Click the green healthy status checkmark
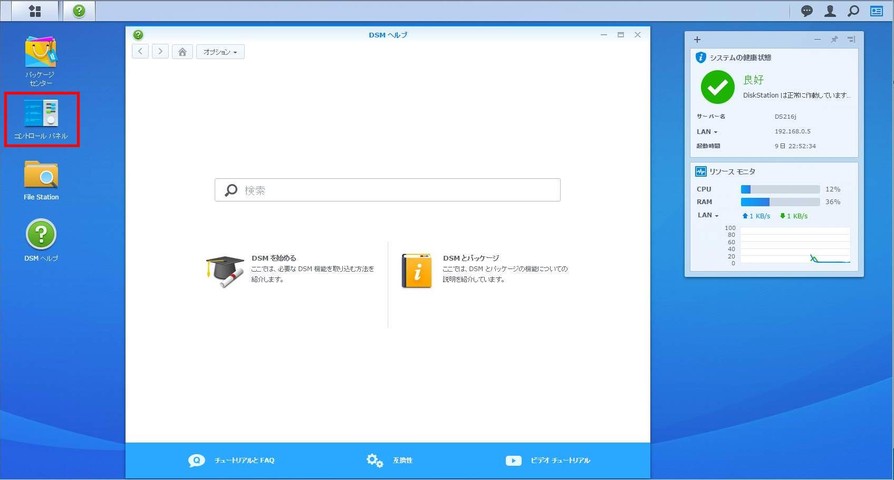 (717, 87)
